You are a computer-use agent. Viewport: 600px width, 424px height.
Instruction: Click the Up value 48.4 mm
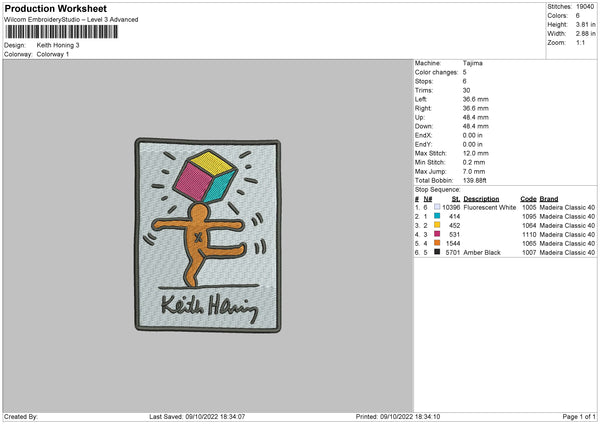pyautogui.click(x=476, y=117)
